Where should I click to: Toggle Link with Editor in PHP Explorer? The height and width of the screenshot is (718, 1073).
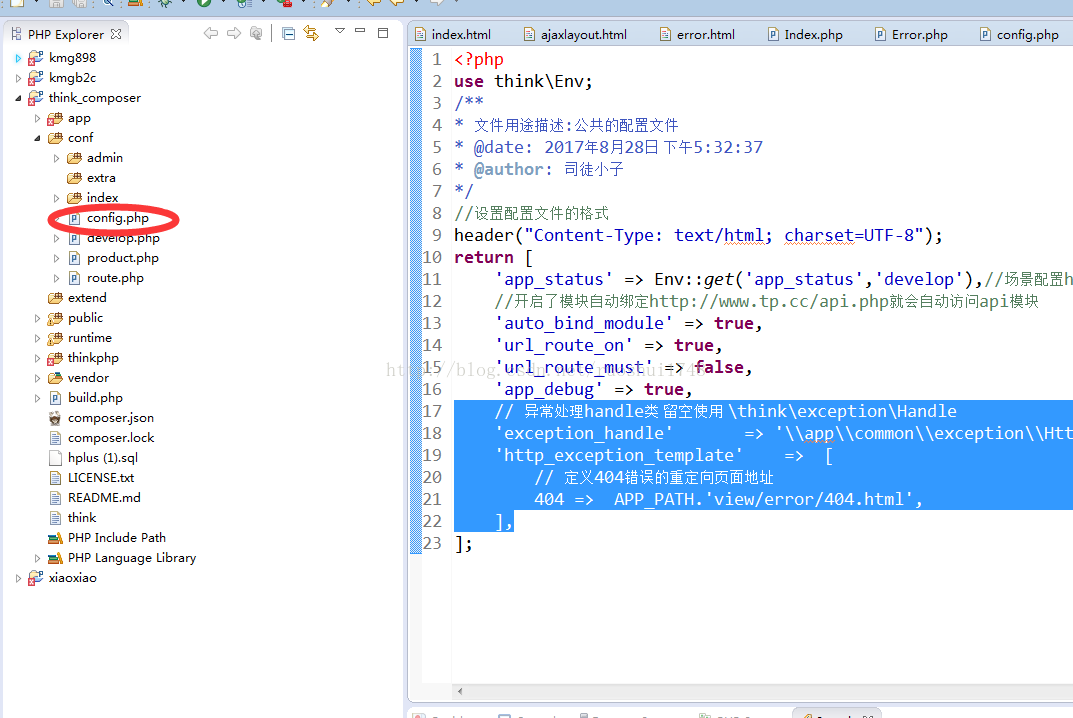tap(311, 33)
